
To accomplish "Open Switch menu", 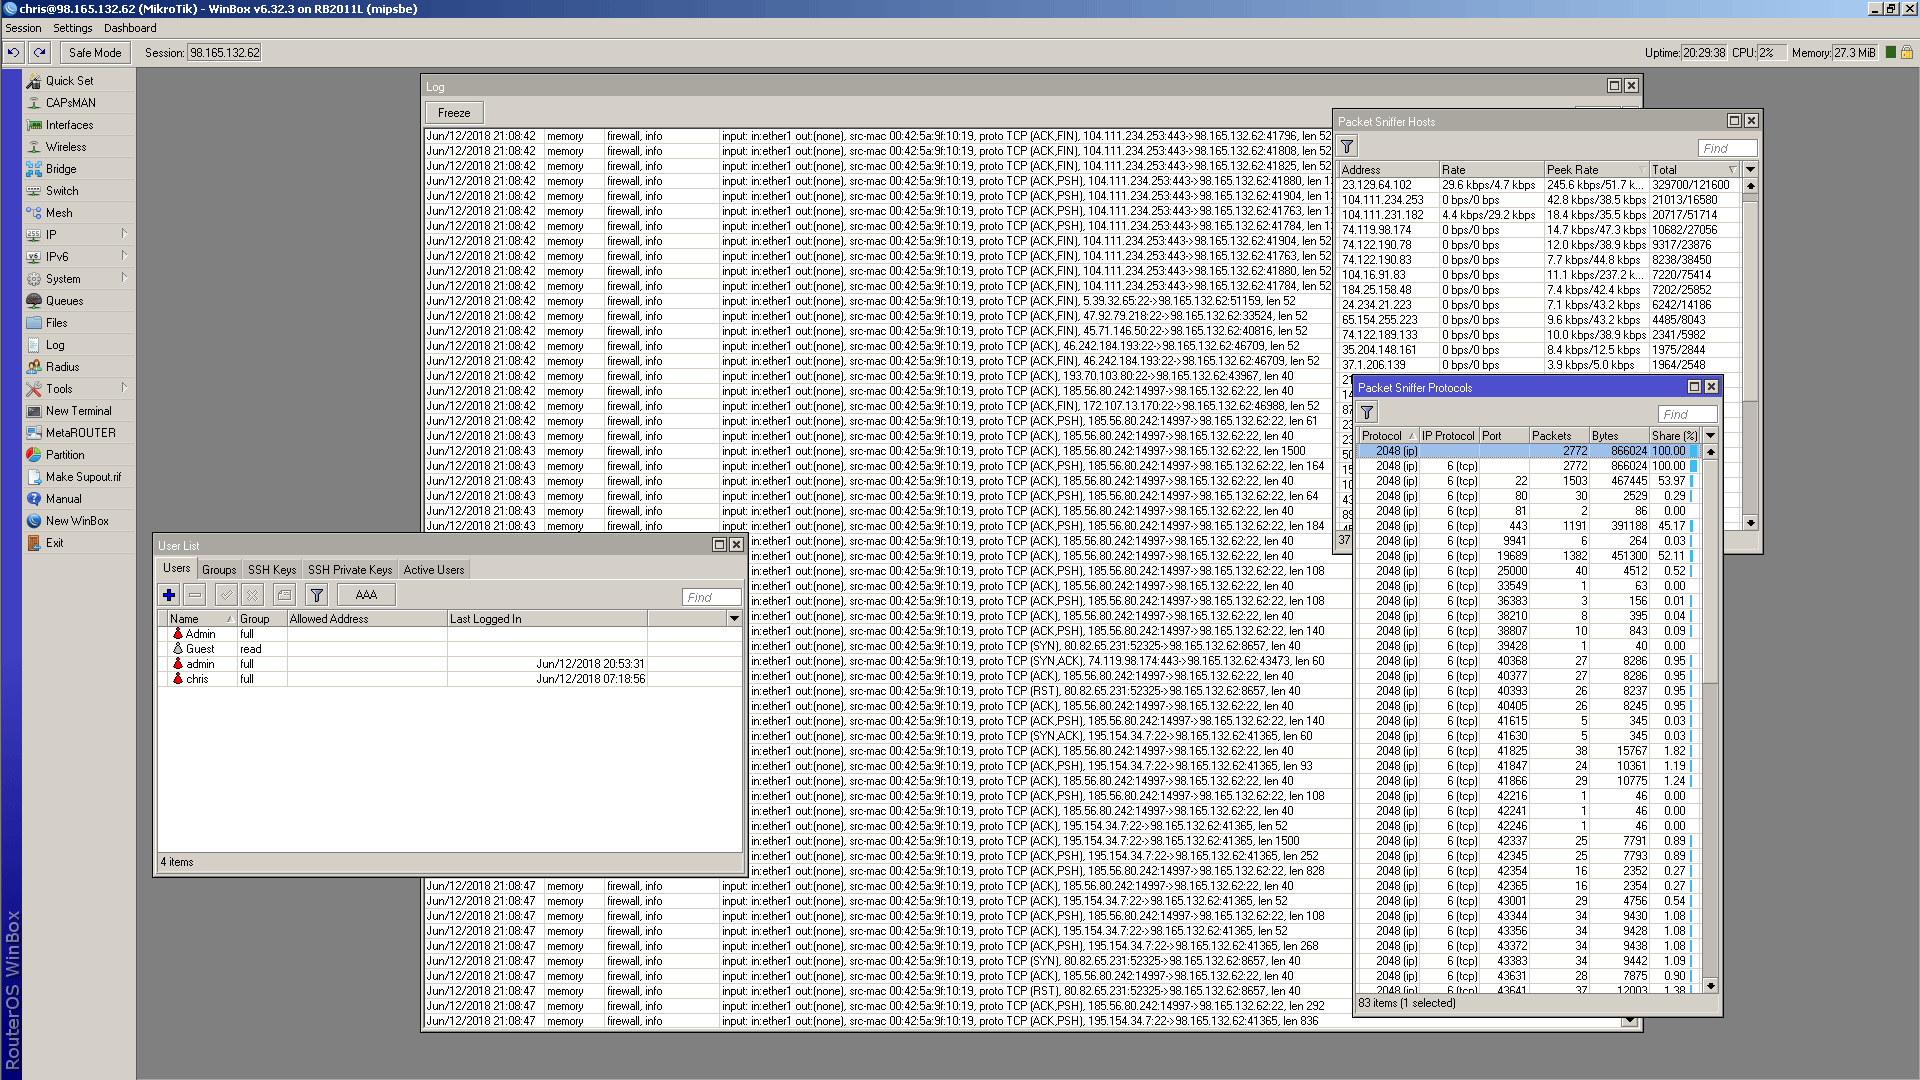I will 62,191.
